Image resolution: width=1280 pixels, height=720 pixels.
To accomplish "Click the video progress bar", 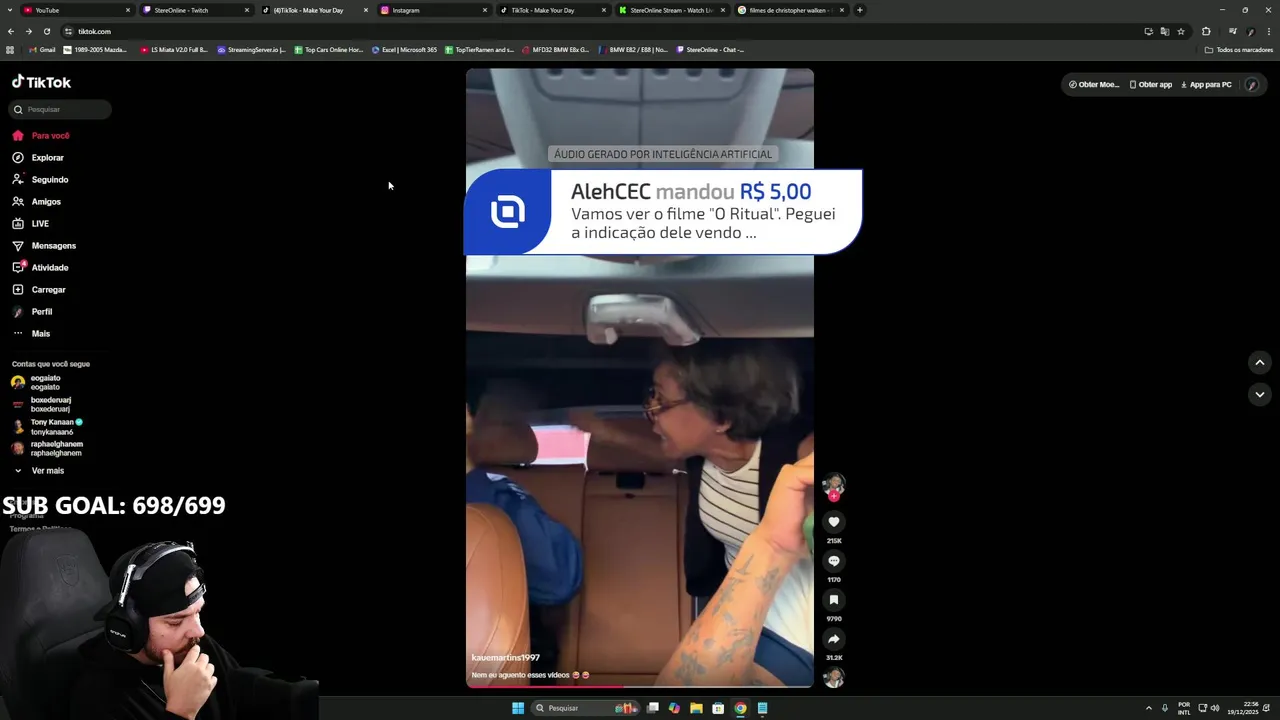I will click(639, 686).
